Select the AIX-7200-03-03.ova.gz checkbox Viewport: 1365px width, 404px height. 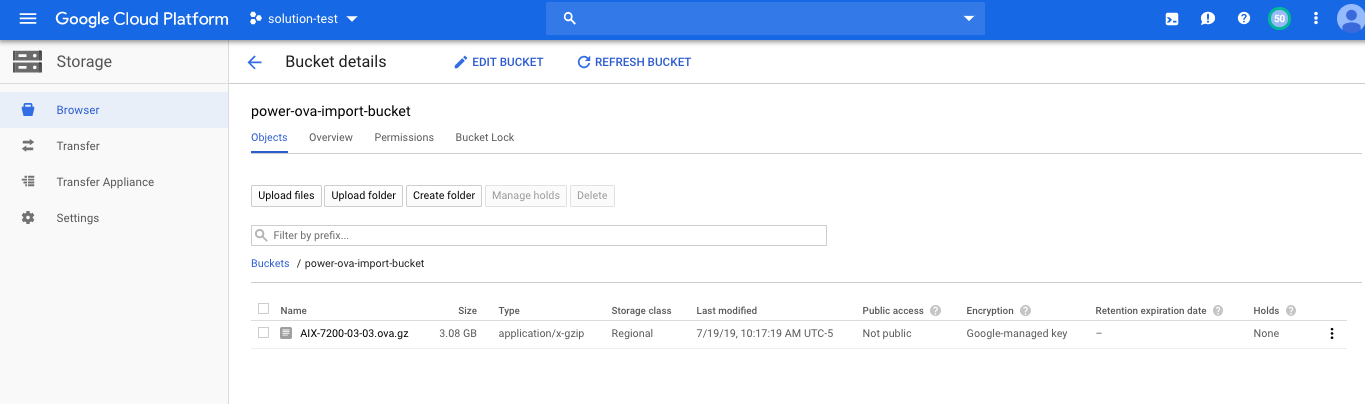pyautogui.click(x=264, y=333)
